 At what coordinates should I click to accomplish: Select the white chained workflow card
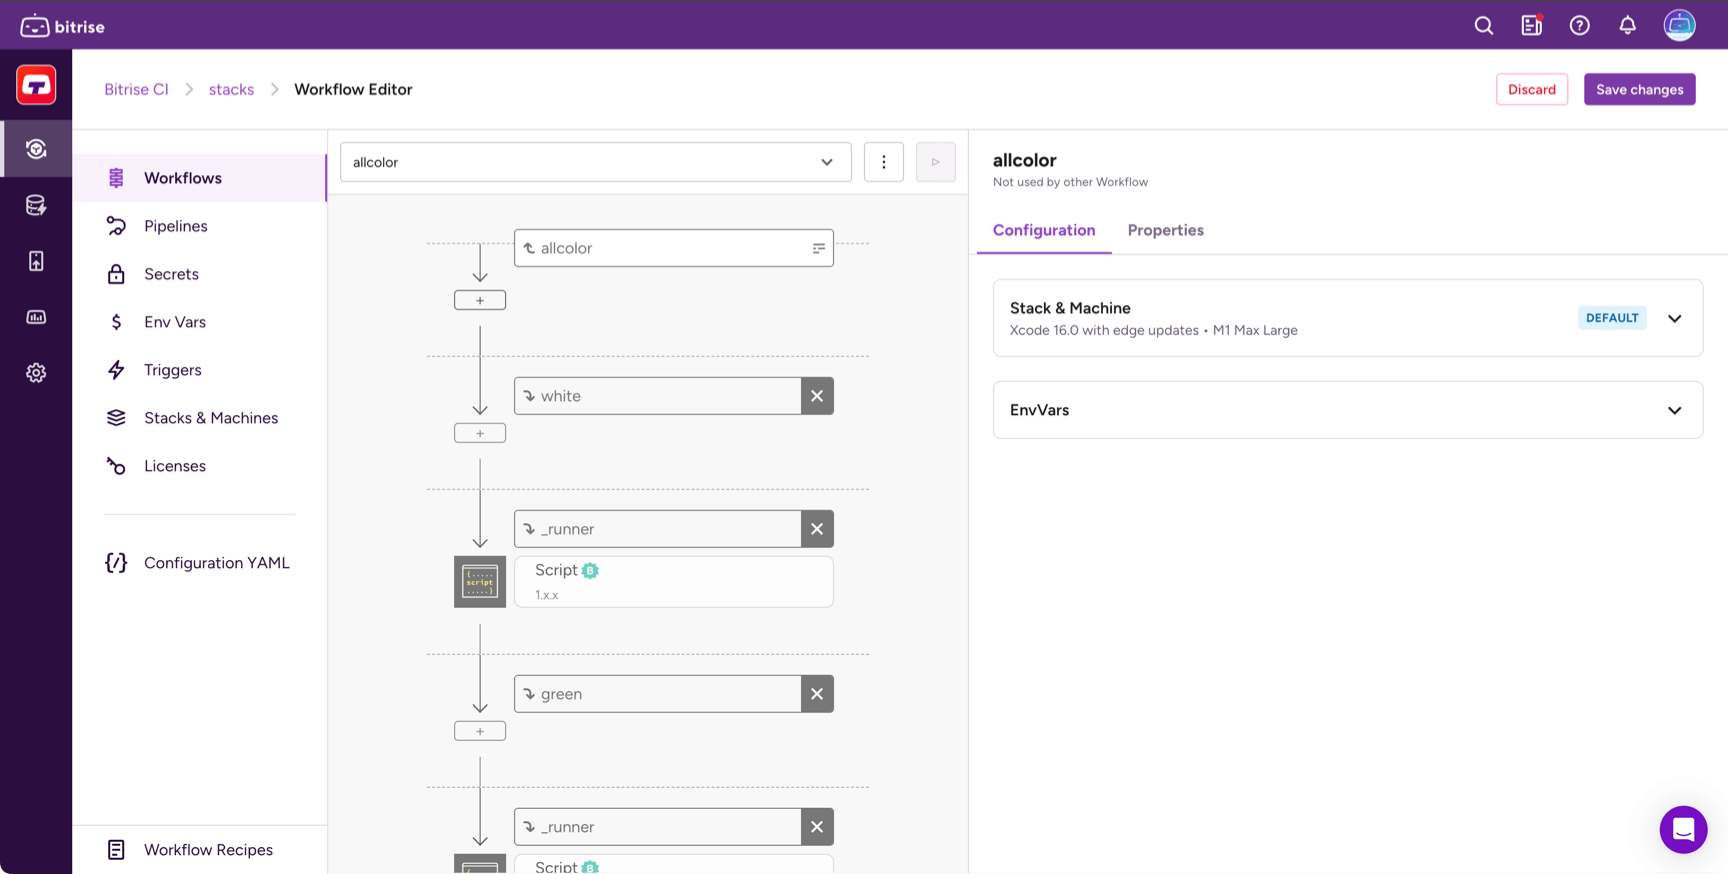tap(657, 396)
